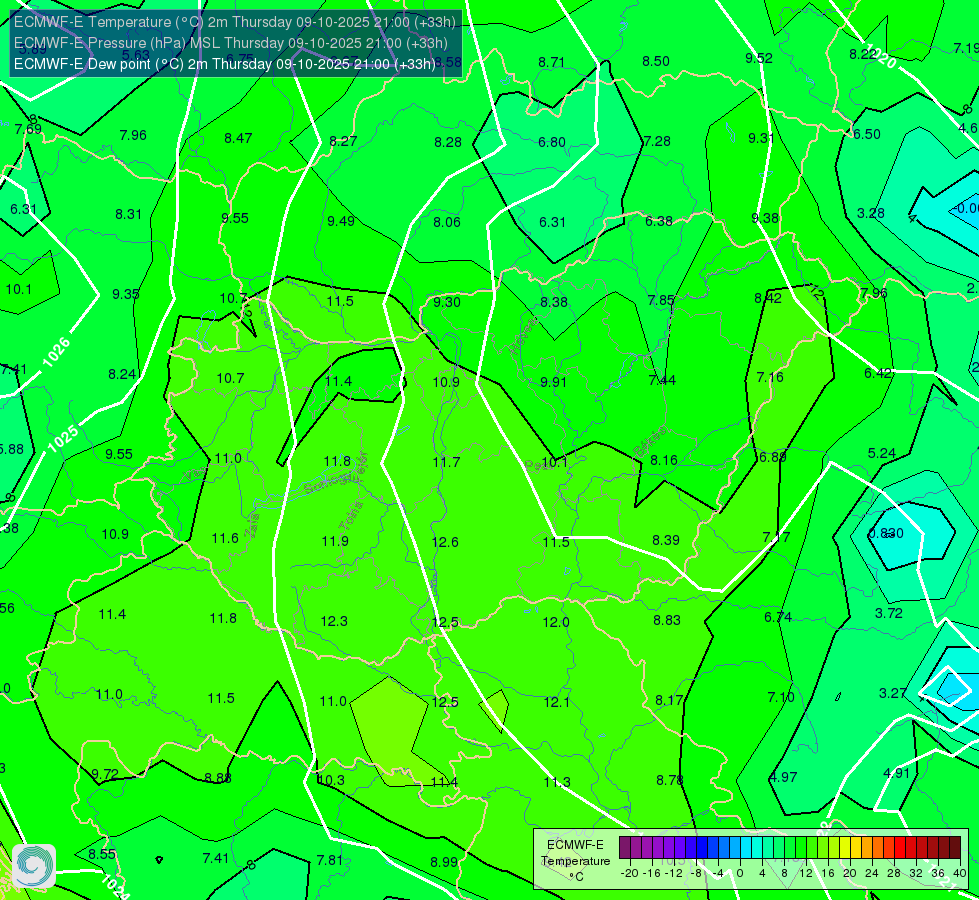Click the darkest maroon swatch above 40 in legend
This screenshot has height=900, width=979.
click(x=955, y=848)
